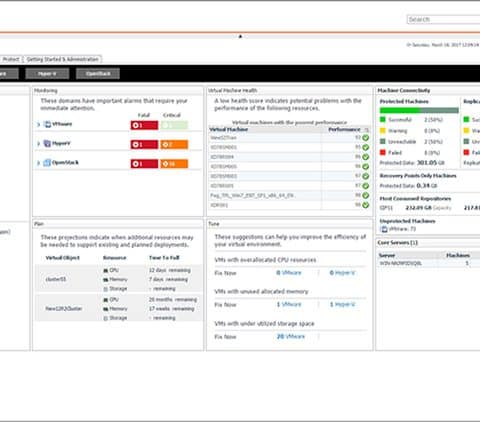Expand the HyperV domain row
This screenshot has height=422, width=480.
click(x=38, y=144)
